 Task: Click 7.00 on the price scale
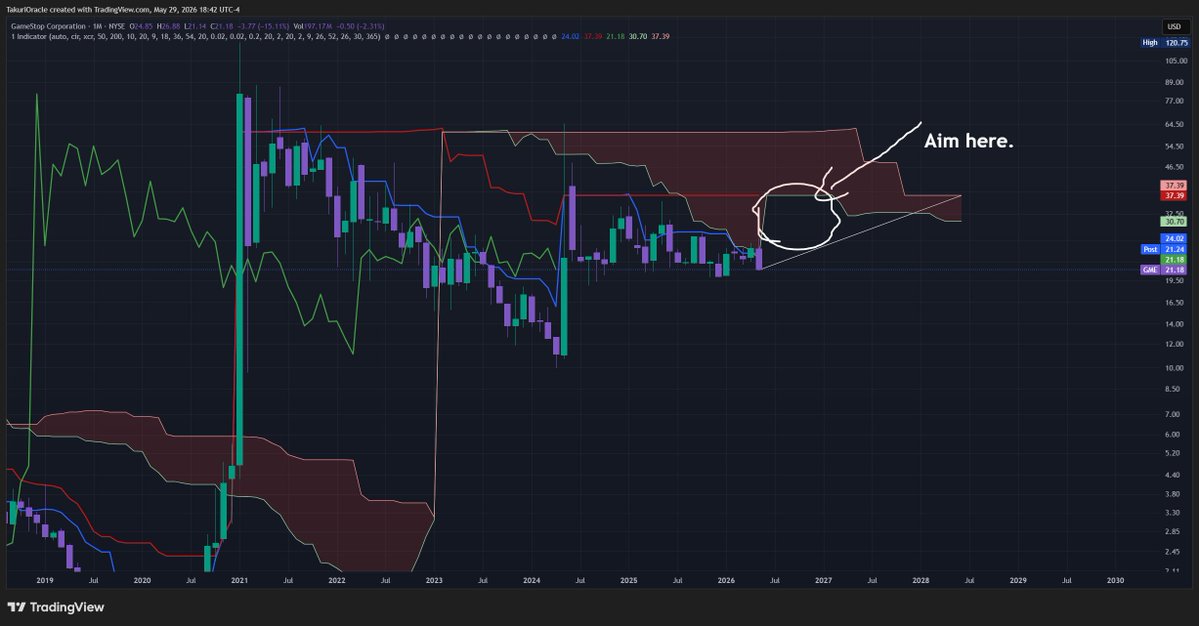coord(1173,414)
